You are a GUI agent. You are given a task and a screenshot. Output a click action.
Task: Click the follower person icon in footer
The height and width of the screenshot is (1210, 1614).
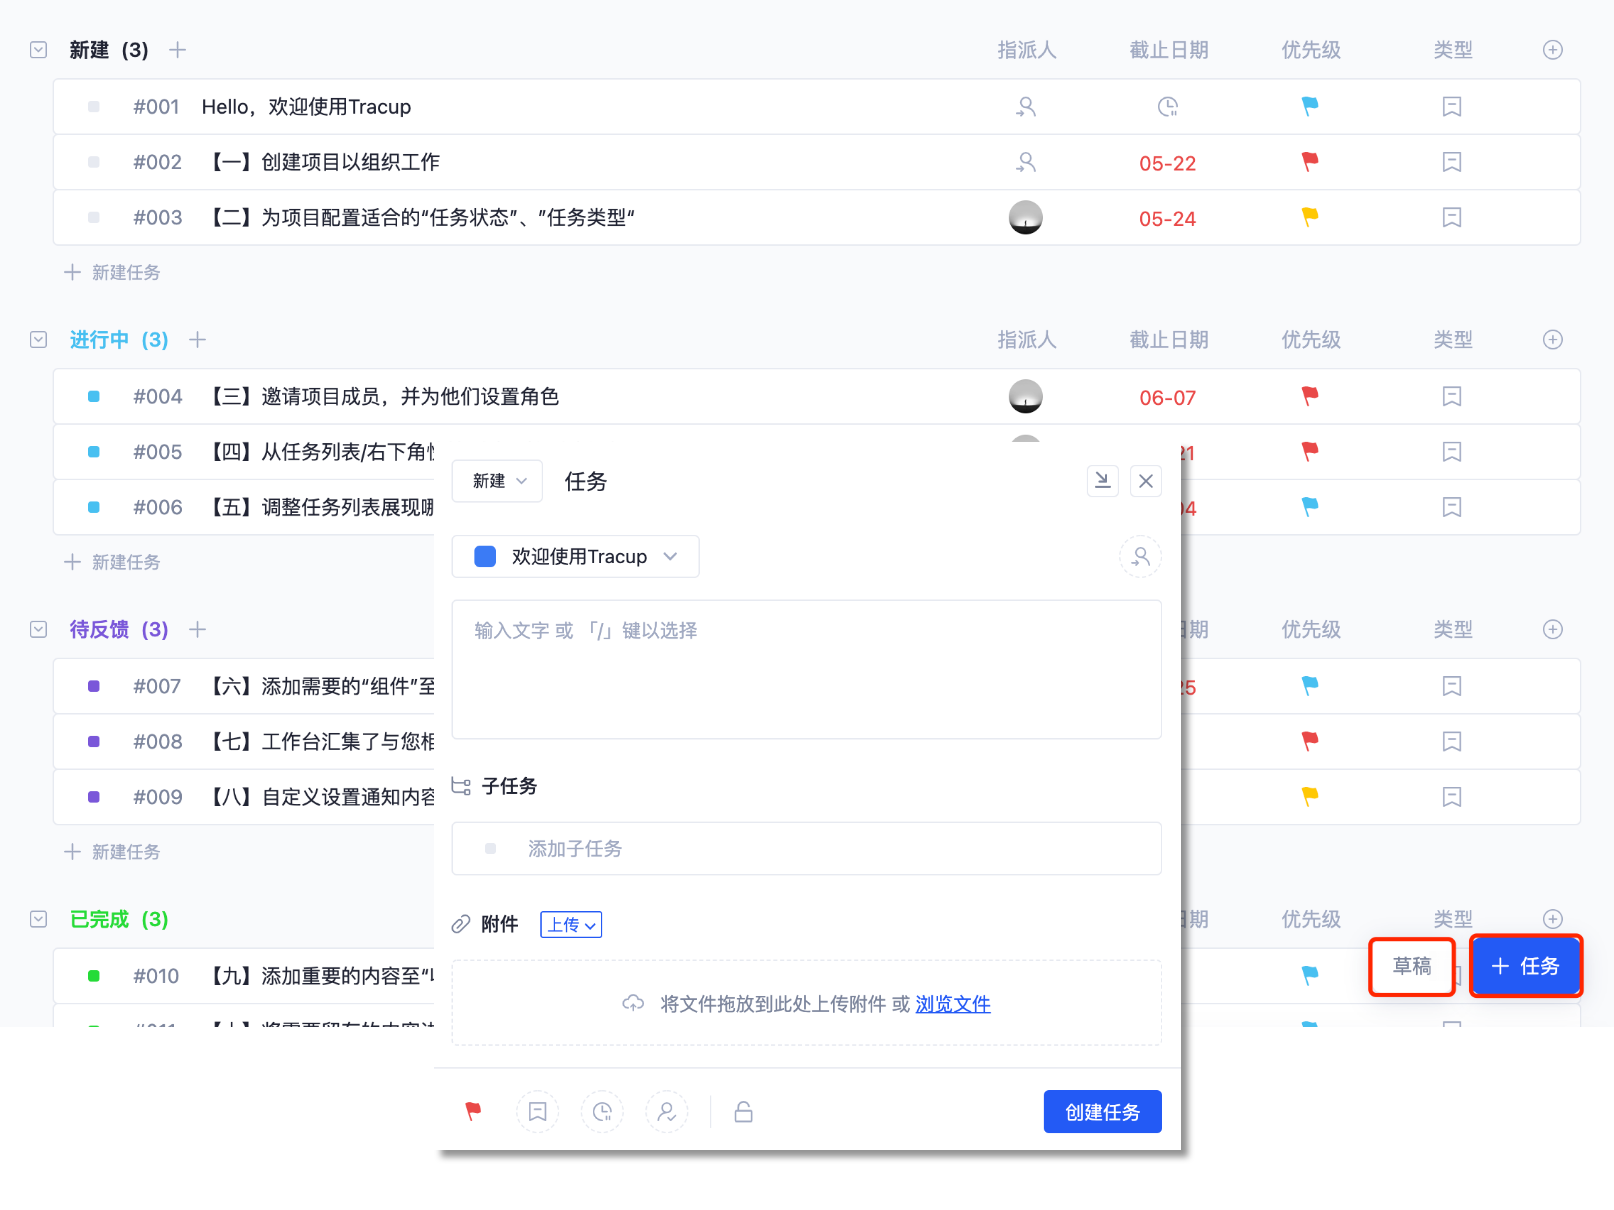666,1111
